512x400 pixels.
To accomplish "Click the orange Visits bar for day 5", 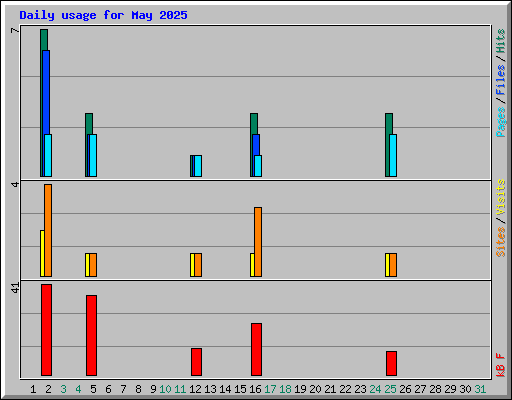I will tap(93, 265).
